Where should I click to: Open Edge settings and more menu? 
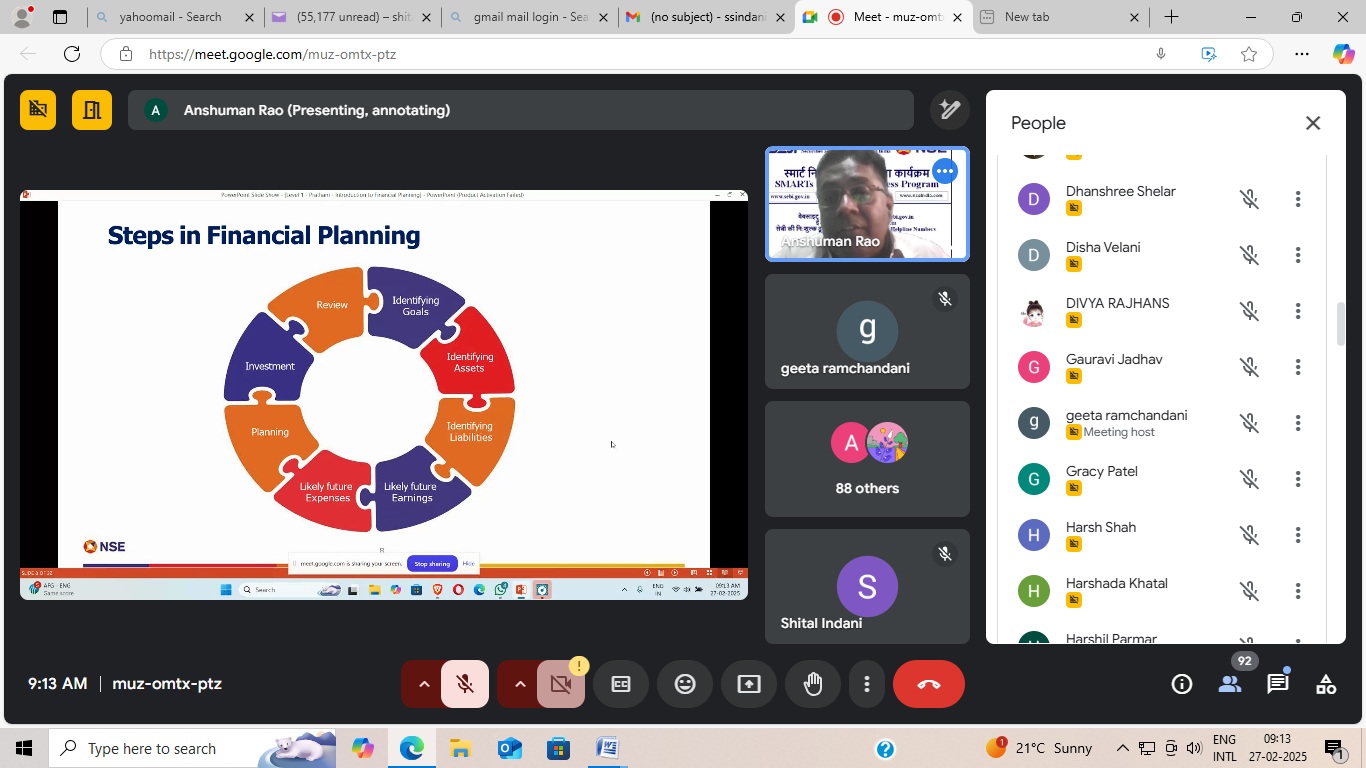1302,54
